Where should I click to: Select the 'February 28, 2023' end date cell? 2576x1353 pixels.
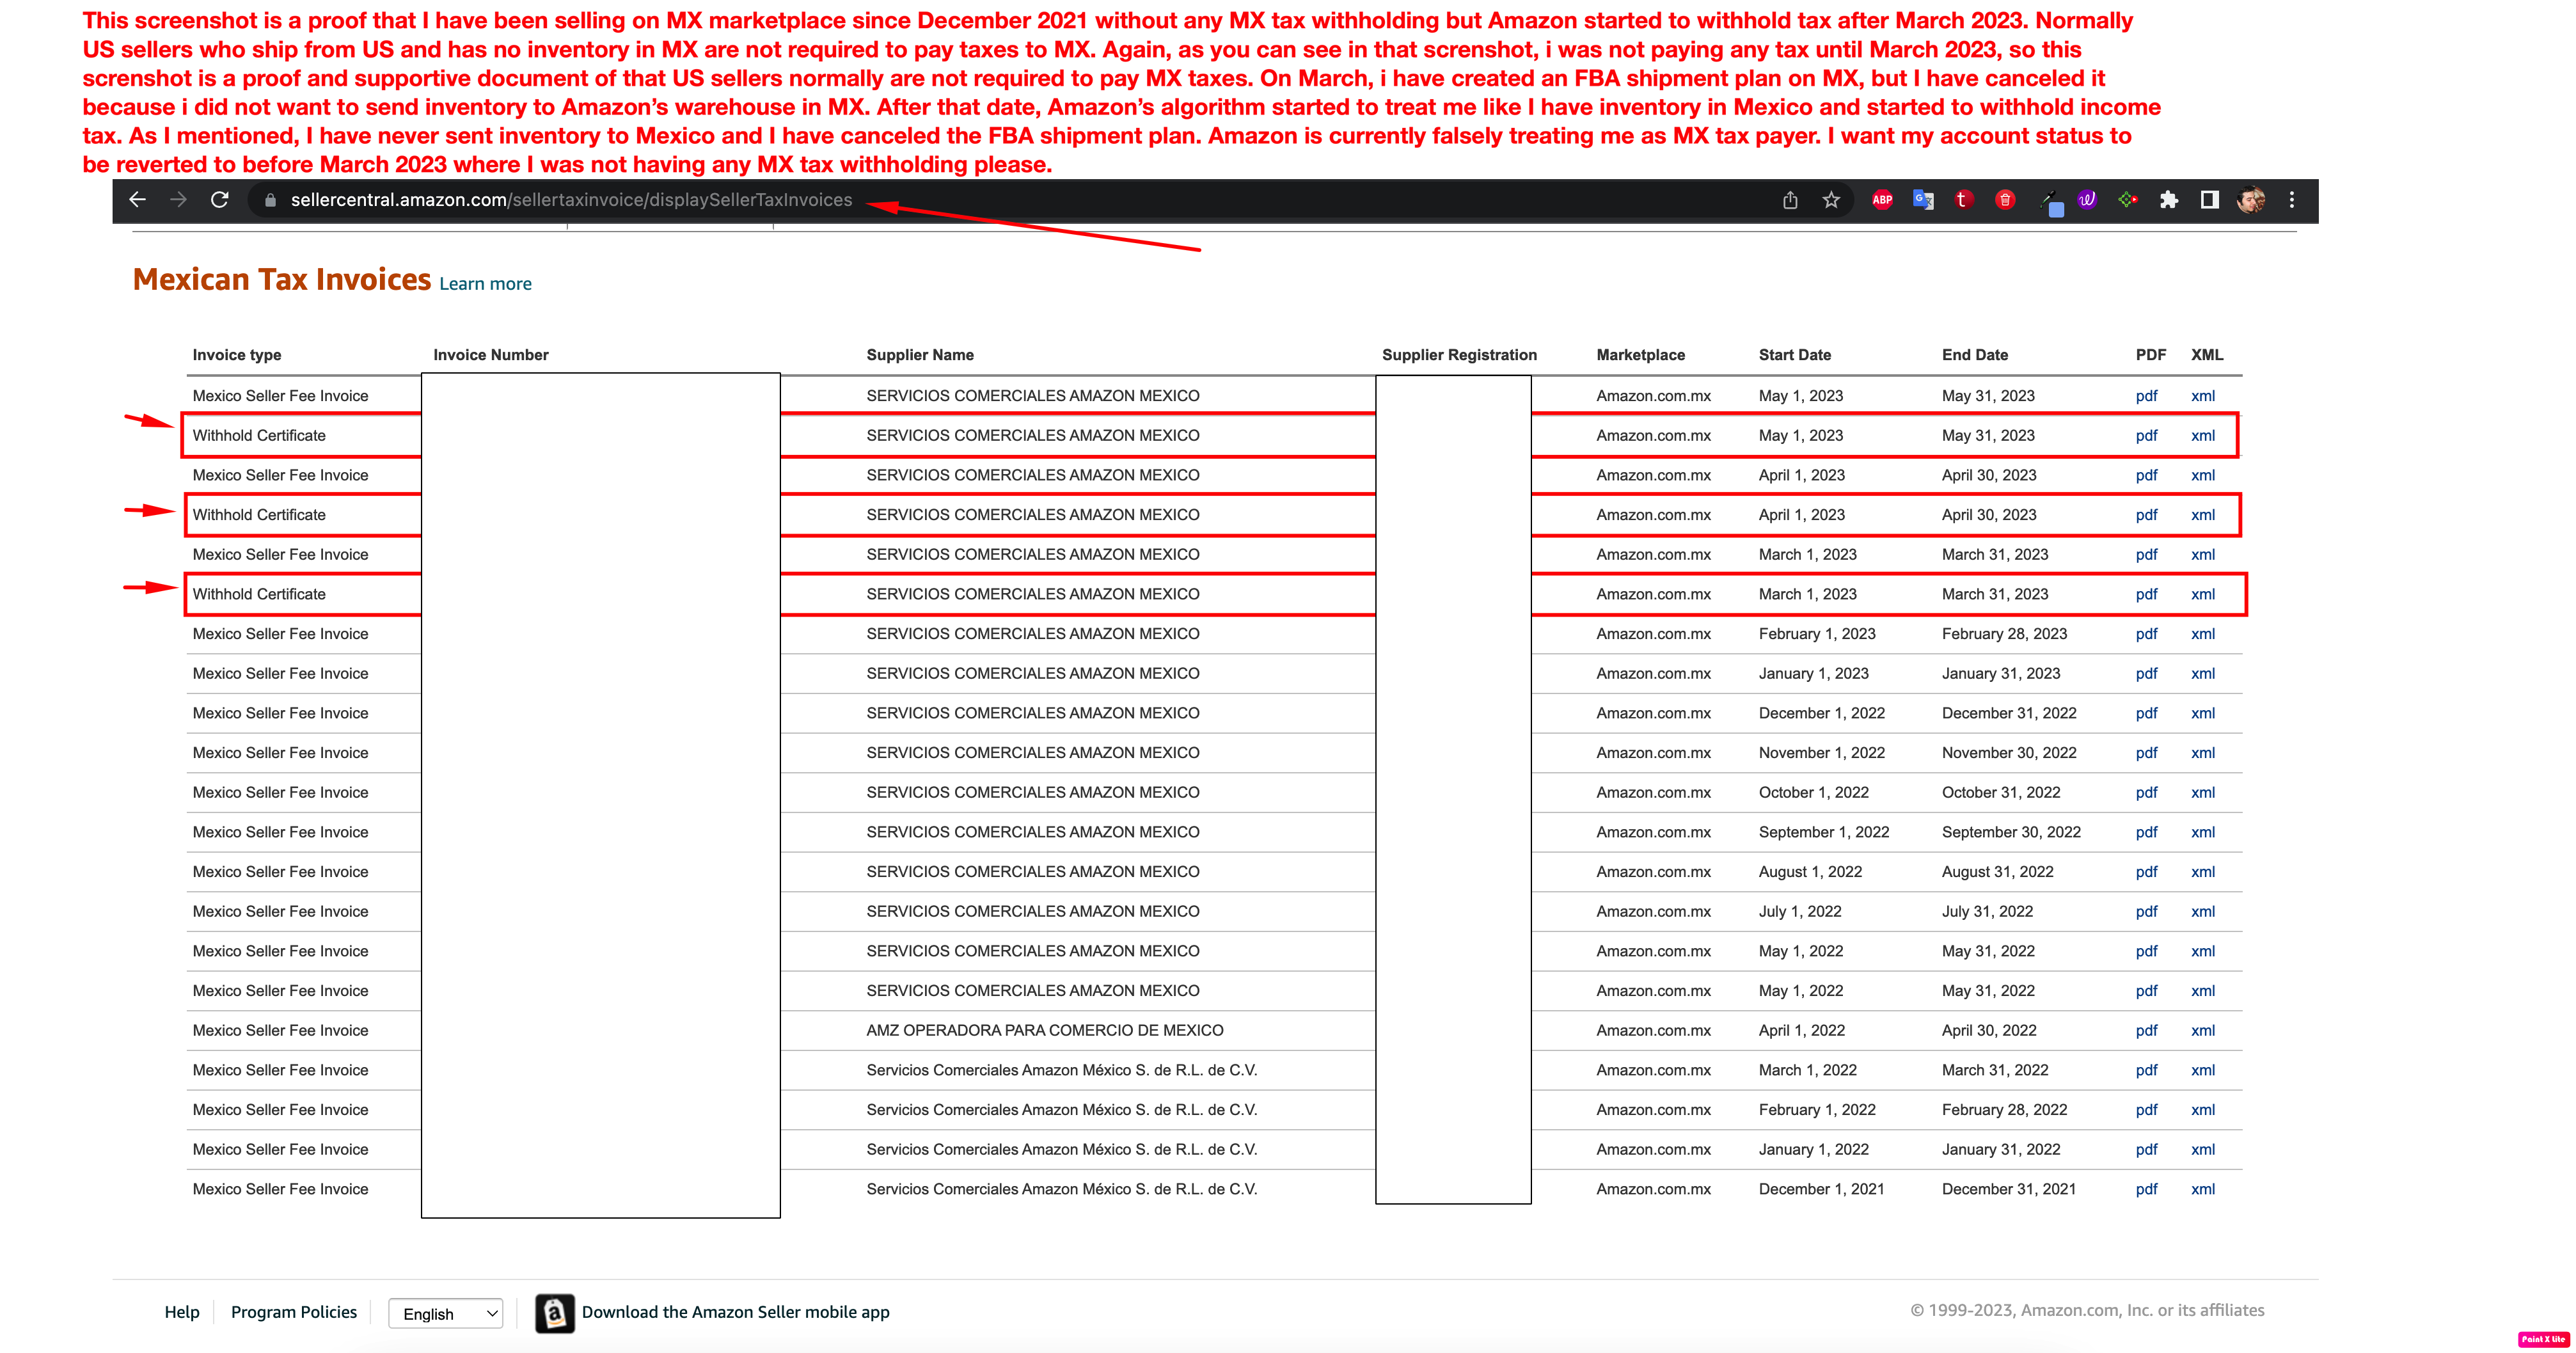(2004, 634)
